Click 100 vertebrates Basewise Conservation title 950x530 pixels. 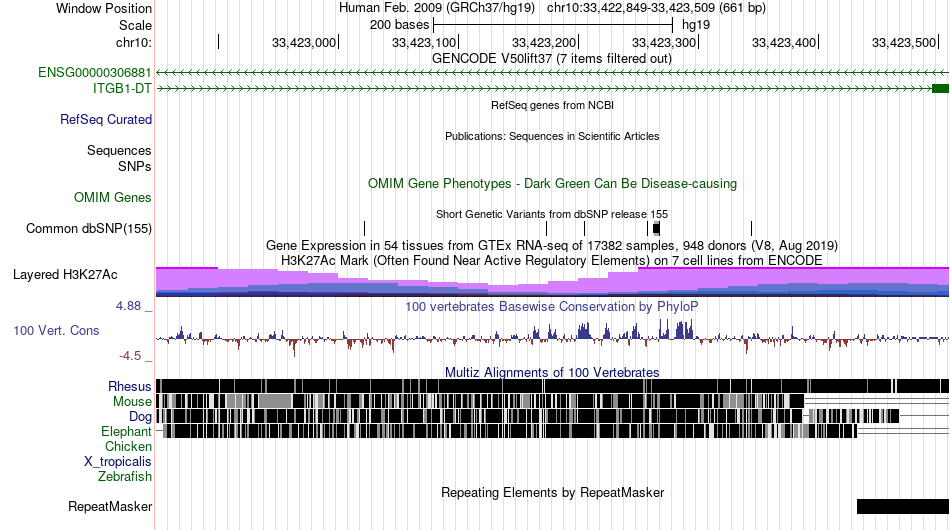click(x=552, y=306)
